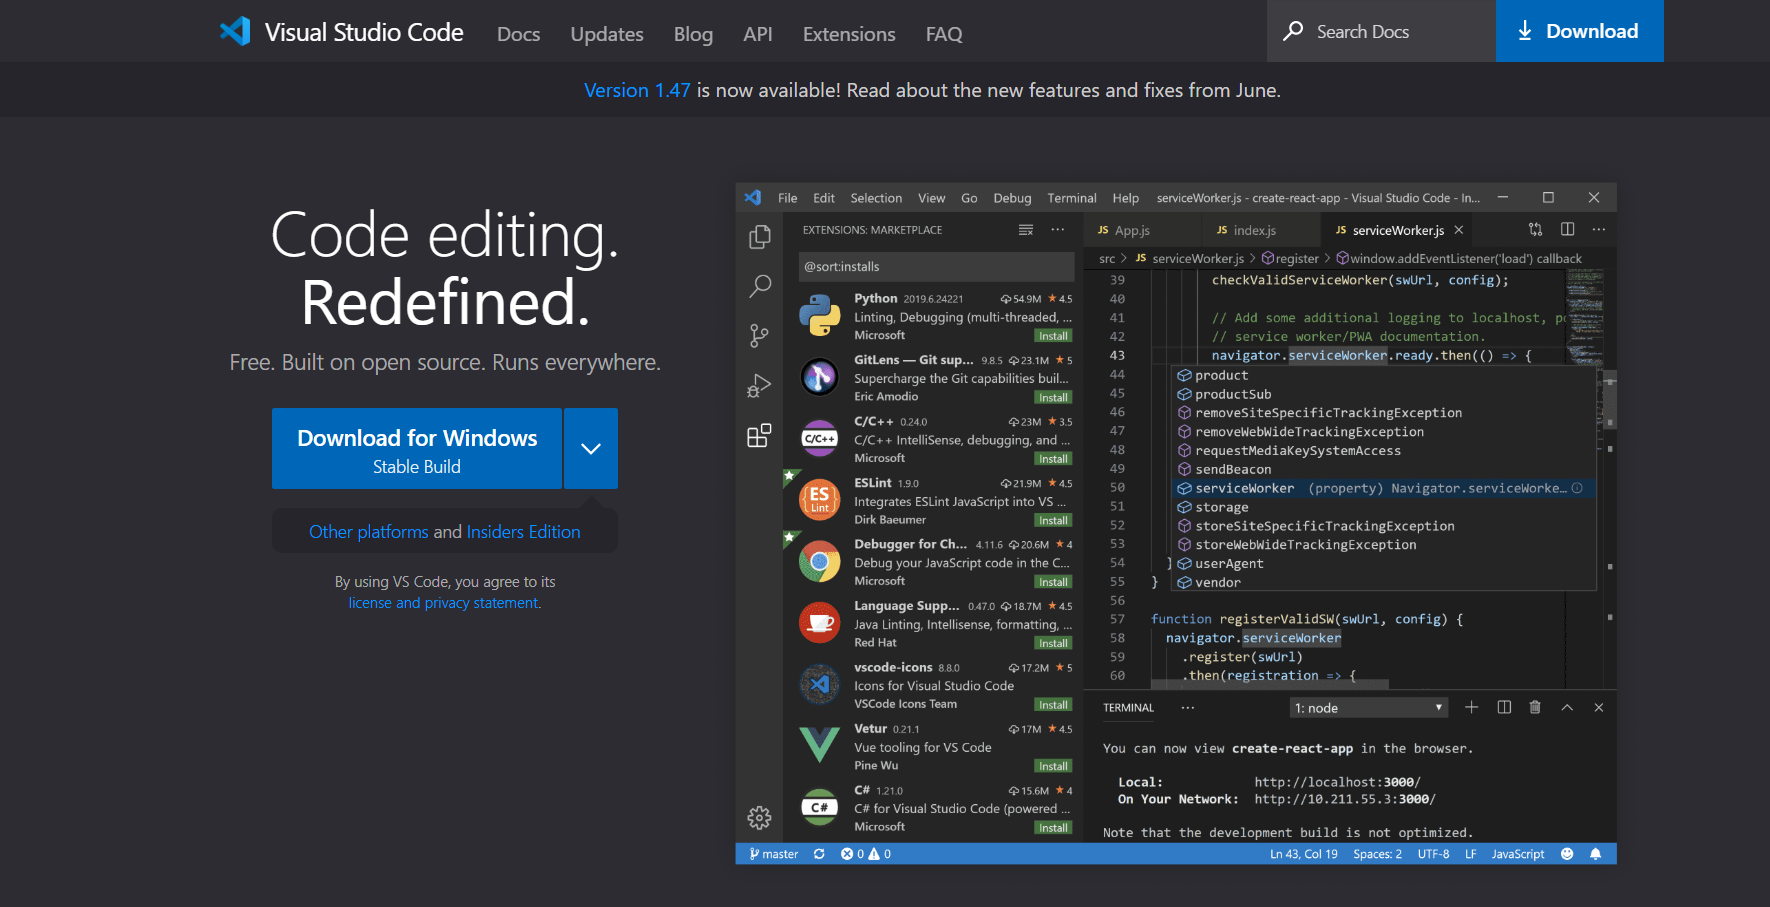Install the Vetur extension
This screenshot has width=1770, height=907.
tap(1053, 766)
